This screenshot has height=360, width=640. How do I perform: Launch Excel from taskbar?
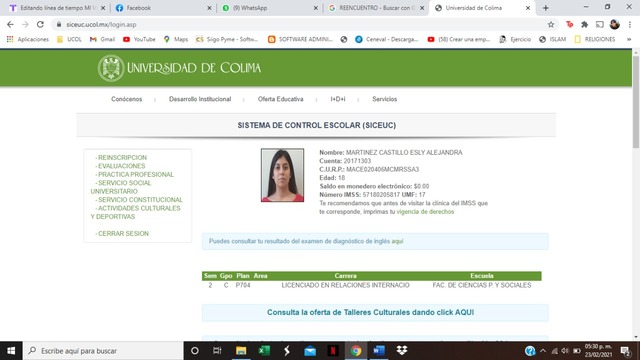point(264,351)
